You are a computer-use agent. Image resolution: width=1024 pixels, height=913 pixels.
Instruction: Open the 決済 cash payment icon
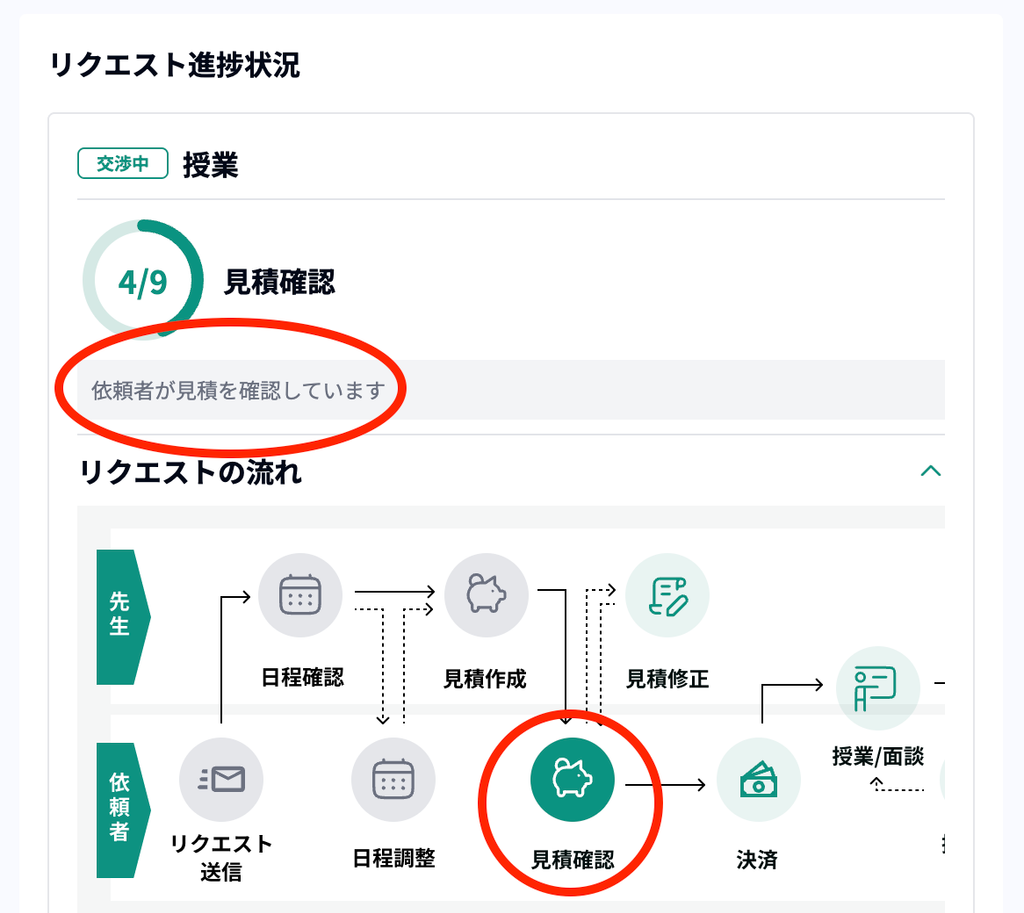[x=758, y=779]
